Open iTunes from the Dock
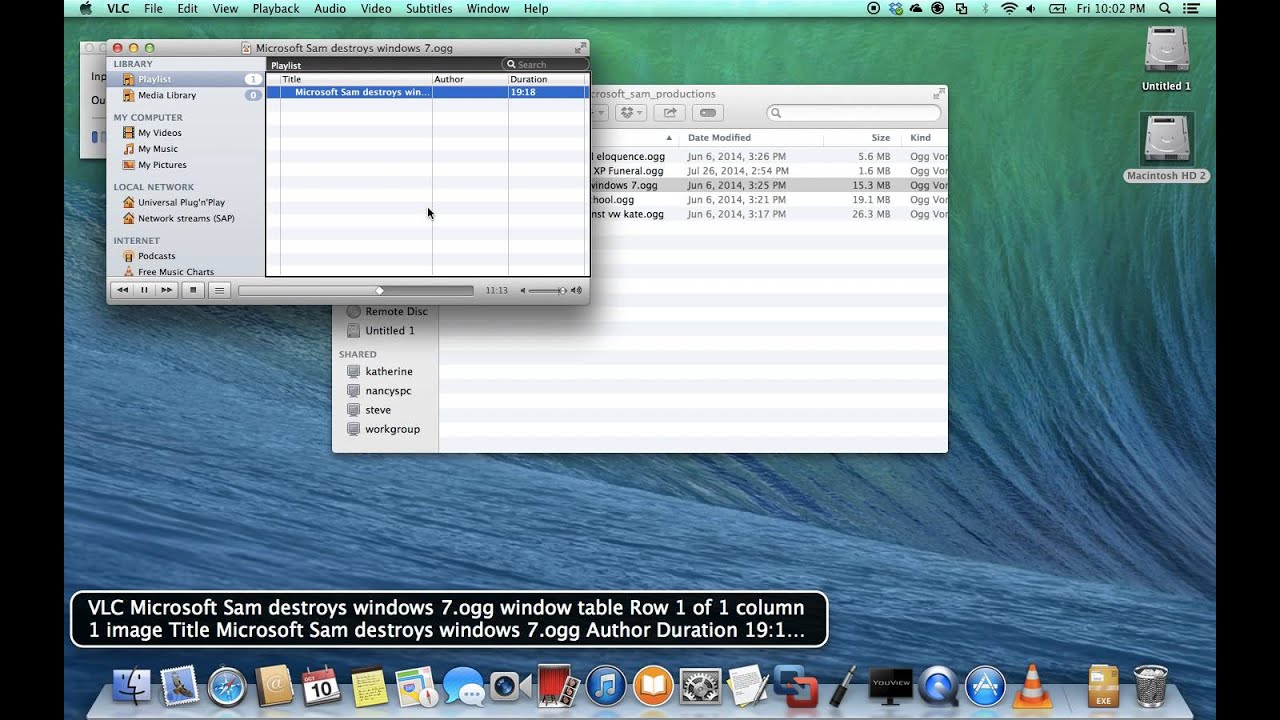 (x=605, y=686)
